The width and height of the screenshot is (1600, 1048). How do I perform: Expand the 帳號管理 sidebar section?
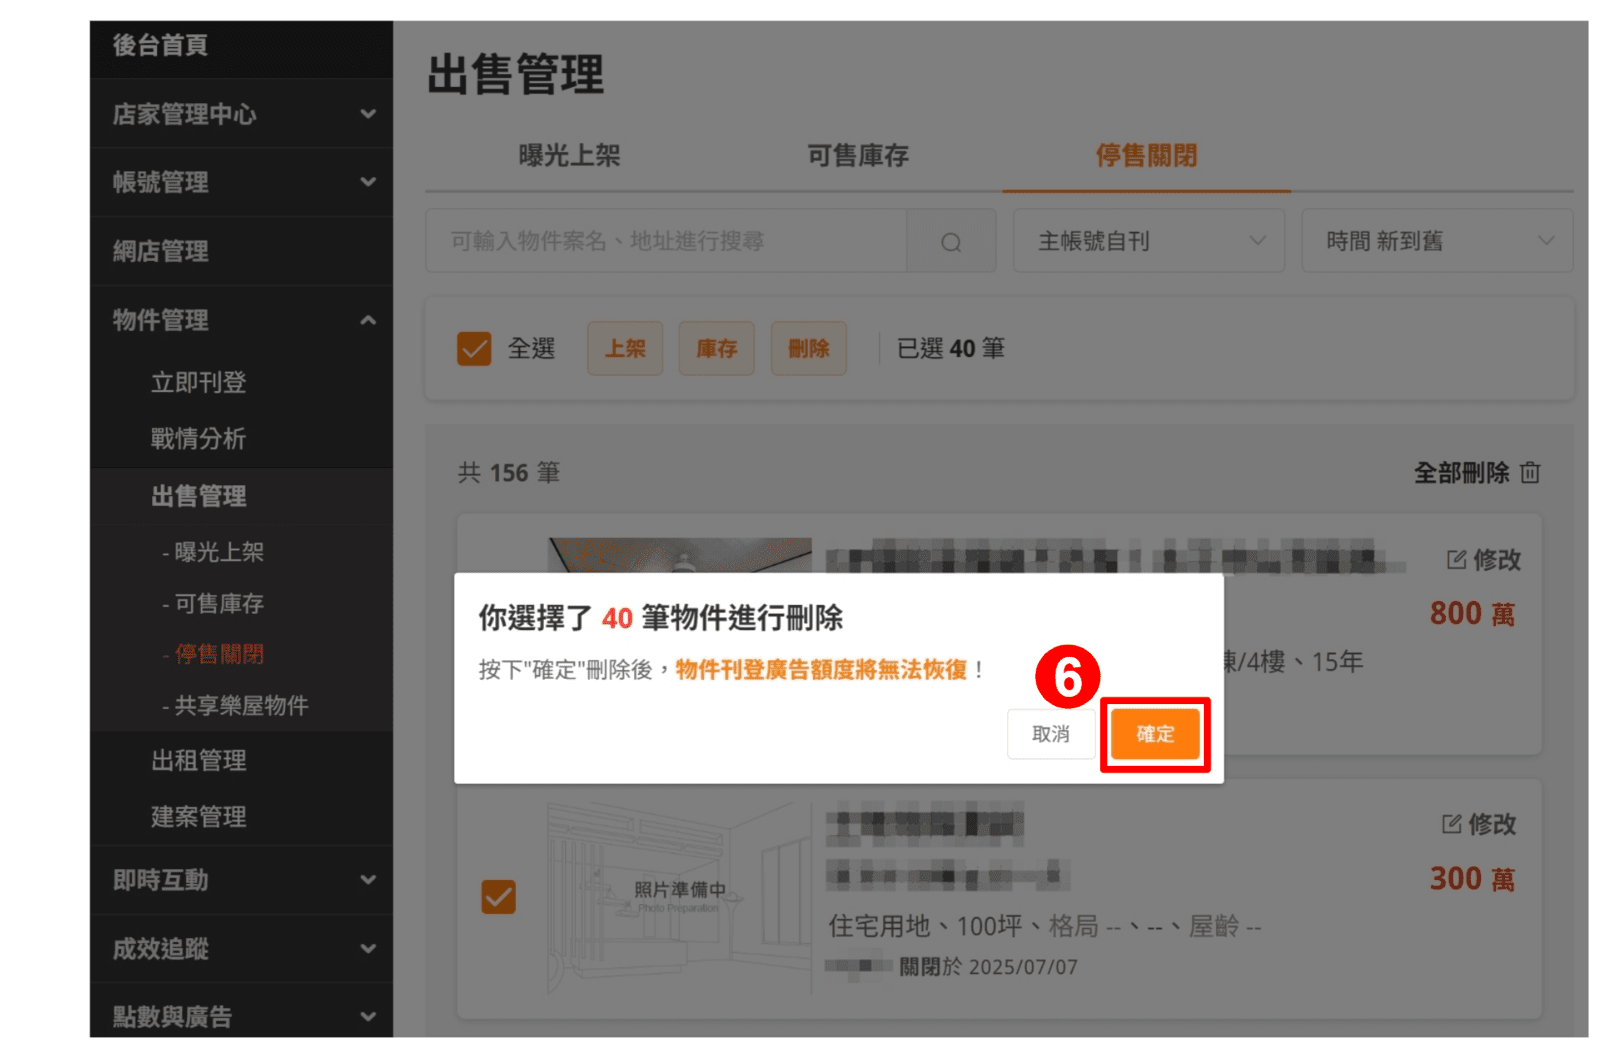pos(368,182)
